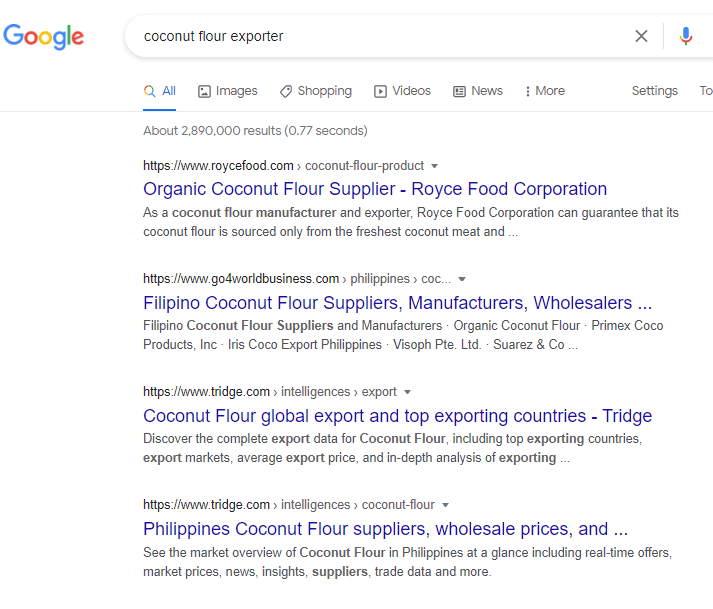Click the roycefood.com URL breadcrumb
The width and height of the screenshot is (713, 609).
pyautogui.click(x=284, y=166)
